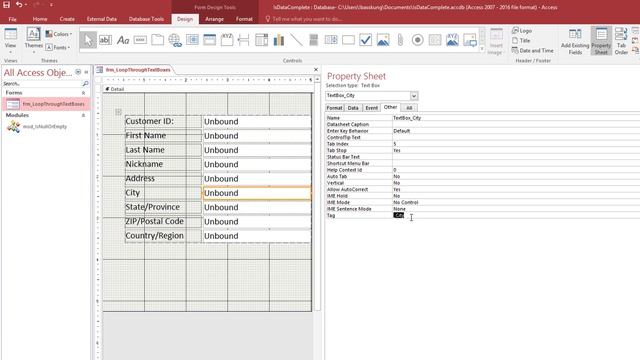Pick the Hyperlink control (globe icon)
640x360 pixels.
pos(175,40)
